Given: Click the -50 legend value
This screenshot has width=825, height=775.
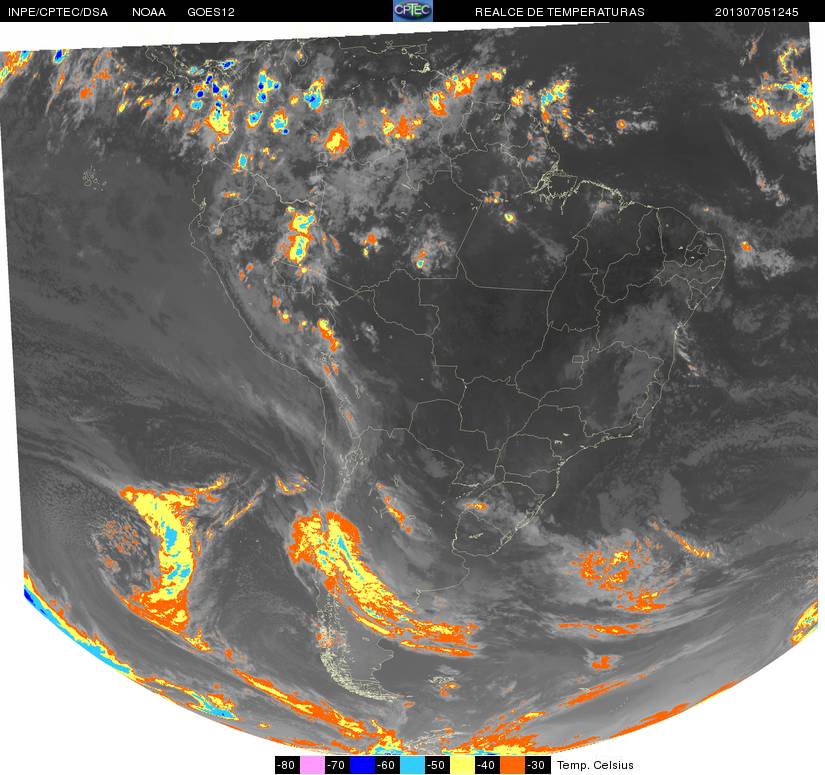Looking at the screenshot, I should pos(438,765).
